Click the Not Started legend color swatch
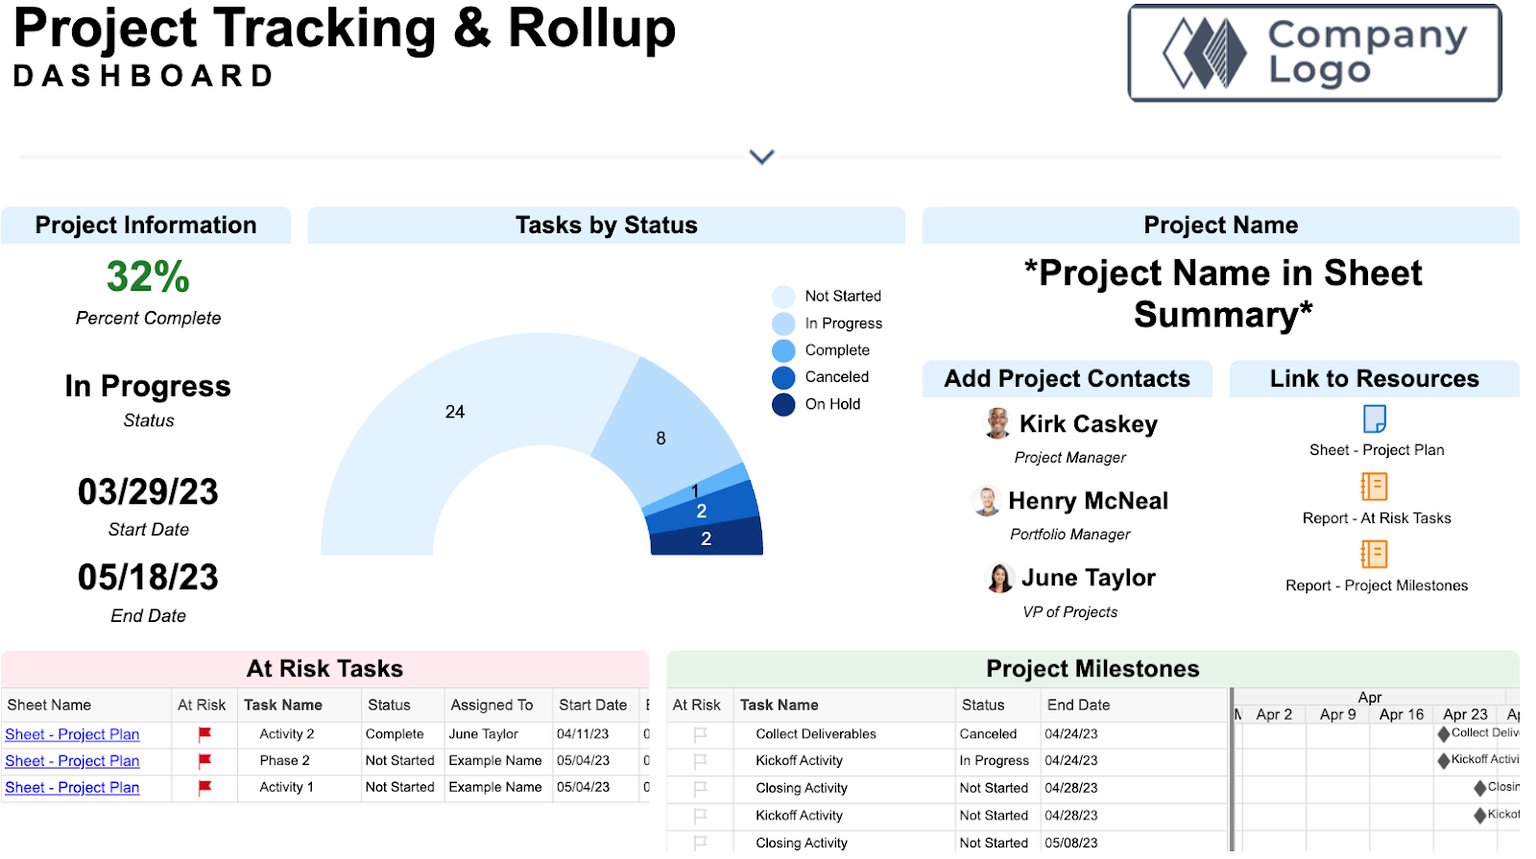 click(x=783, y=297)
